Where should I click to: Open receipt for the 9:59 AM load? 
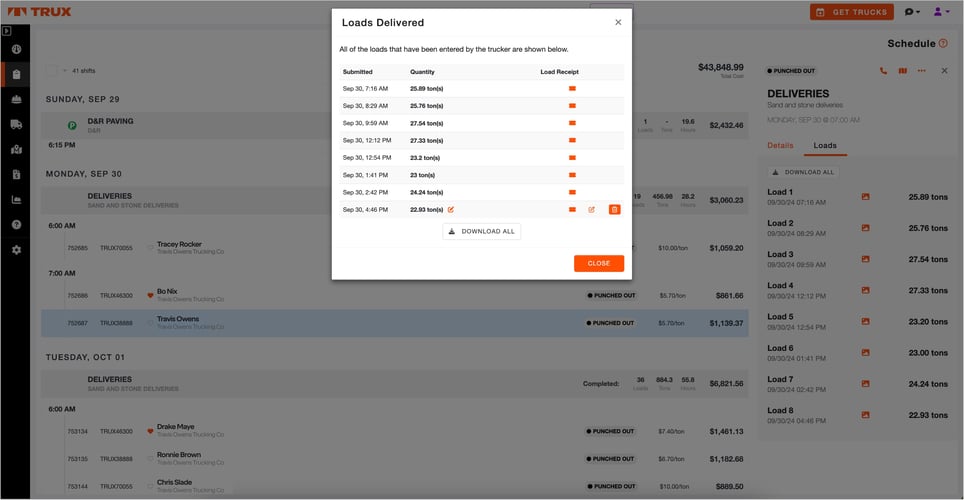[572, 123]
